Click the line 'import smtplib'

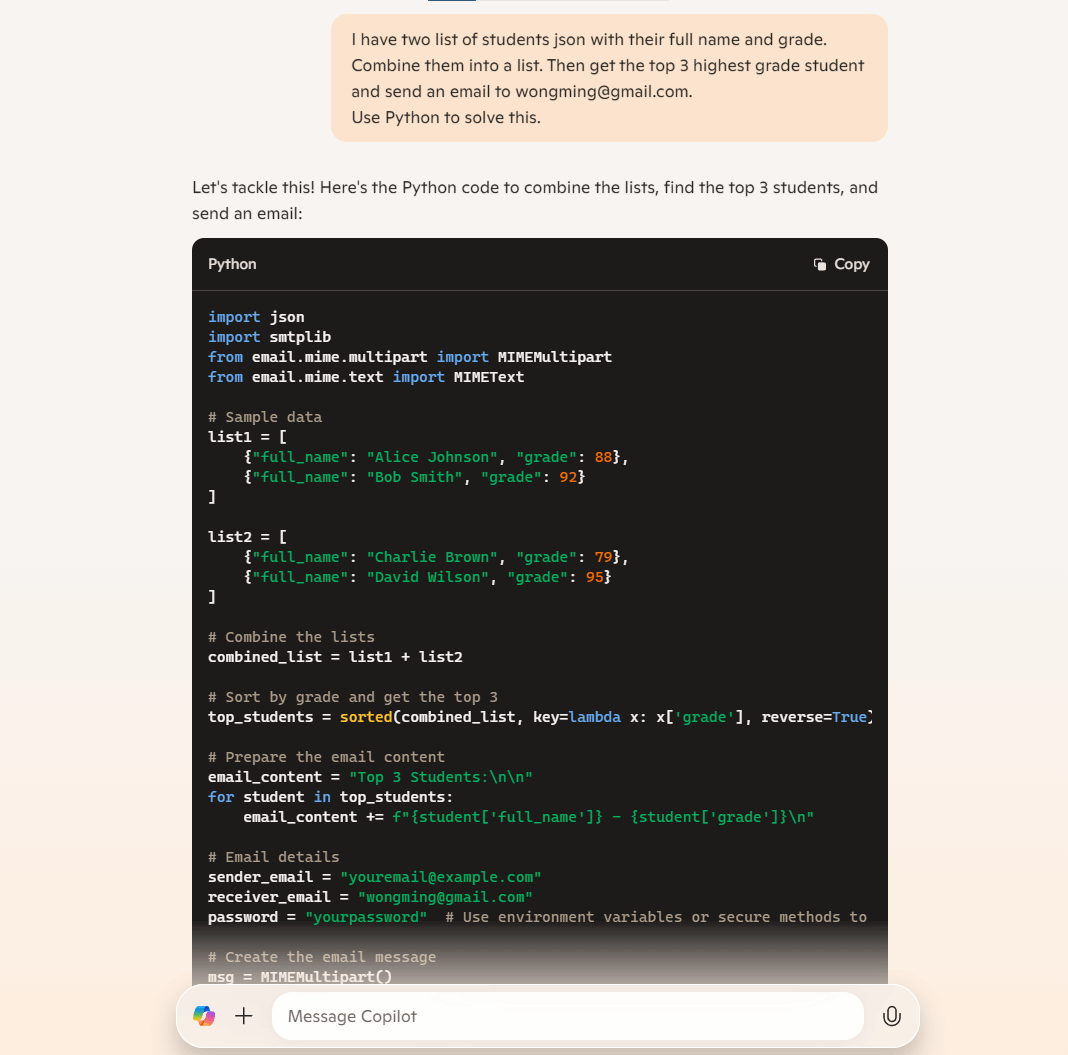[x=270, y=337]
